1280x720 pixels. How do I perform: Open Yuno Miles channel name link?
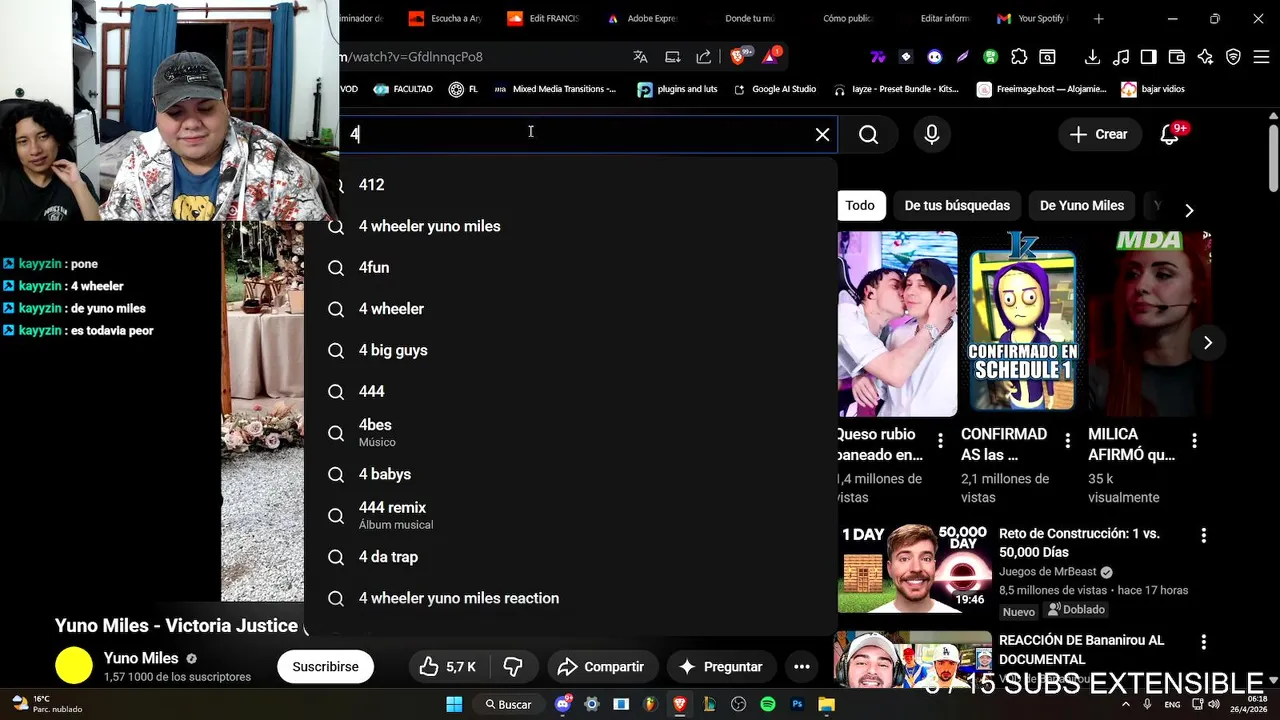click(141, 658)
